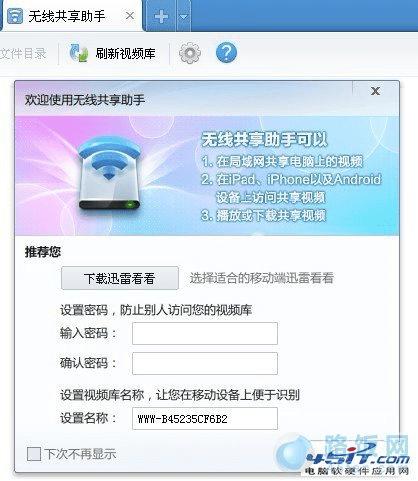Click the refresh video library arrows icon
Image resolution: width=418 pixels, height=481 pixels.
point(79,53)
